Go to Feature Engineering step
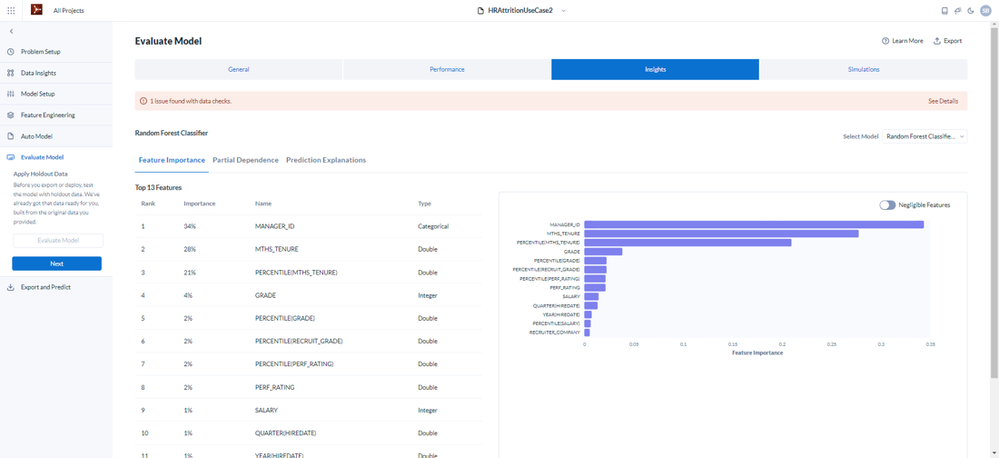Image resolution: width=999 pixels, height=458 pixels. click(x=56, y=115)
